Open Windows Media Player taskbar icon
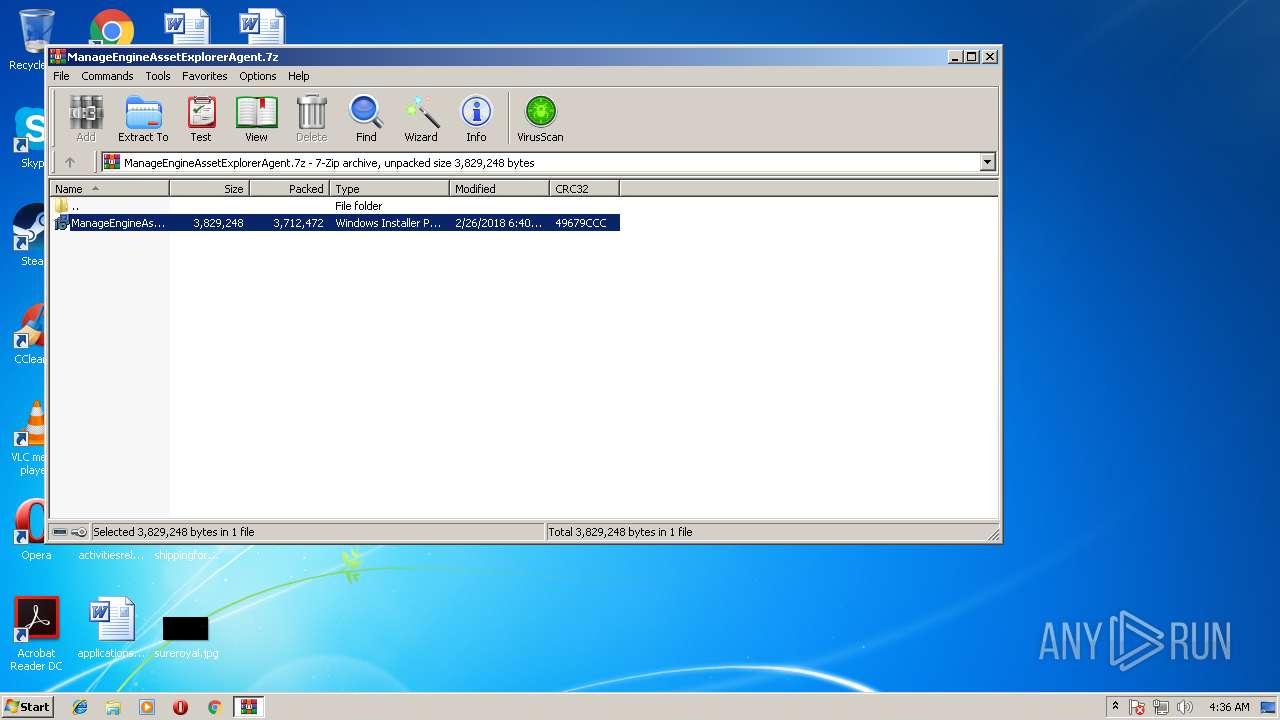This screenshot has height=720, width=1280. coord(147,707)
